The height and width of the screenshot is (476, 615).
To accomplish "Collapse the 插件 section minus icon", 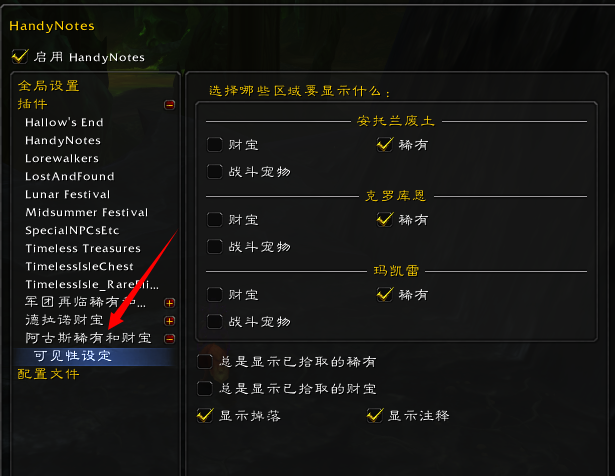I will (x=169, y=105).
